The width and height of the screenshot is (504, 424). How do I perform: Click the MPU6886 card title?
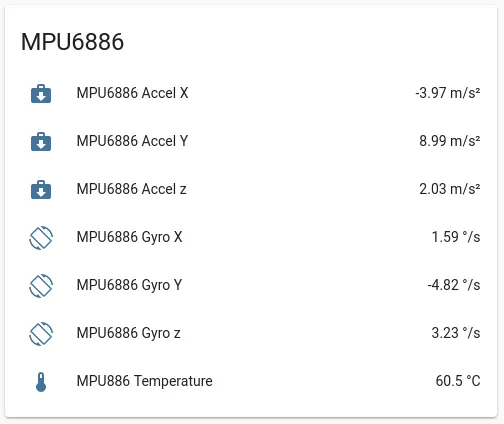tap(72, 42)
